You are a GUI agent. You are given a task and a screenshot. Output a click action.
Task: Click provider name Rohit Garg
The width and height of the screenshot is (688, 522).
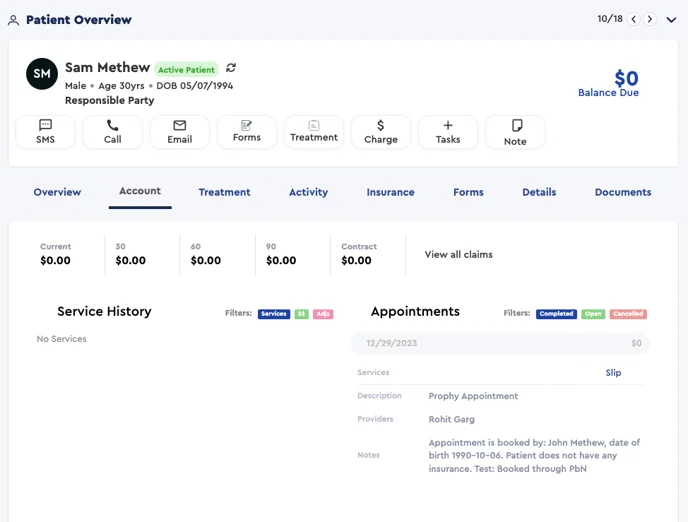tap(452, 419)
